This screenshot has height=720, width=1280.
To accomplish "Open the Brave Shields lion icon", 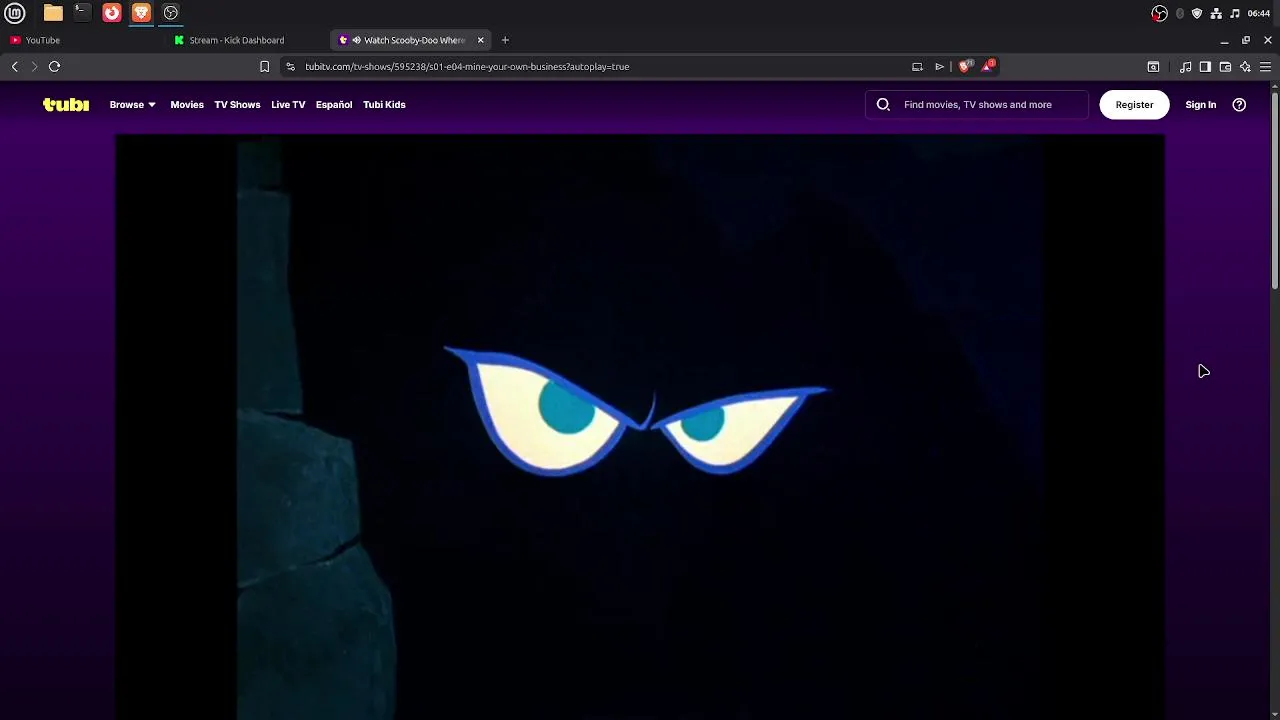I will tap(965, 66).
